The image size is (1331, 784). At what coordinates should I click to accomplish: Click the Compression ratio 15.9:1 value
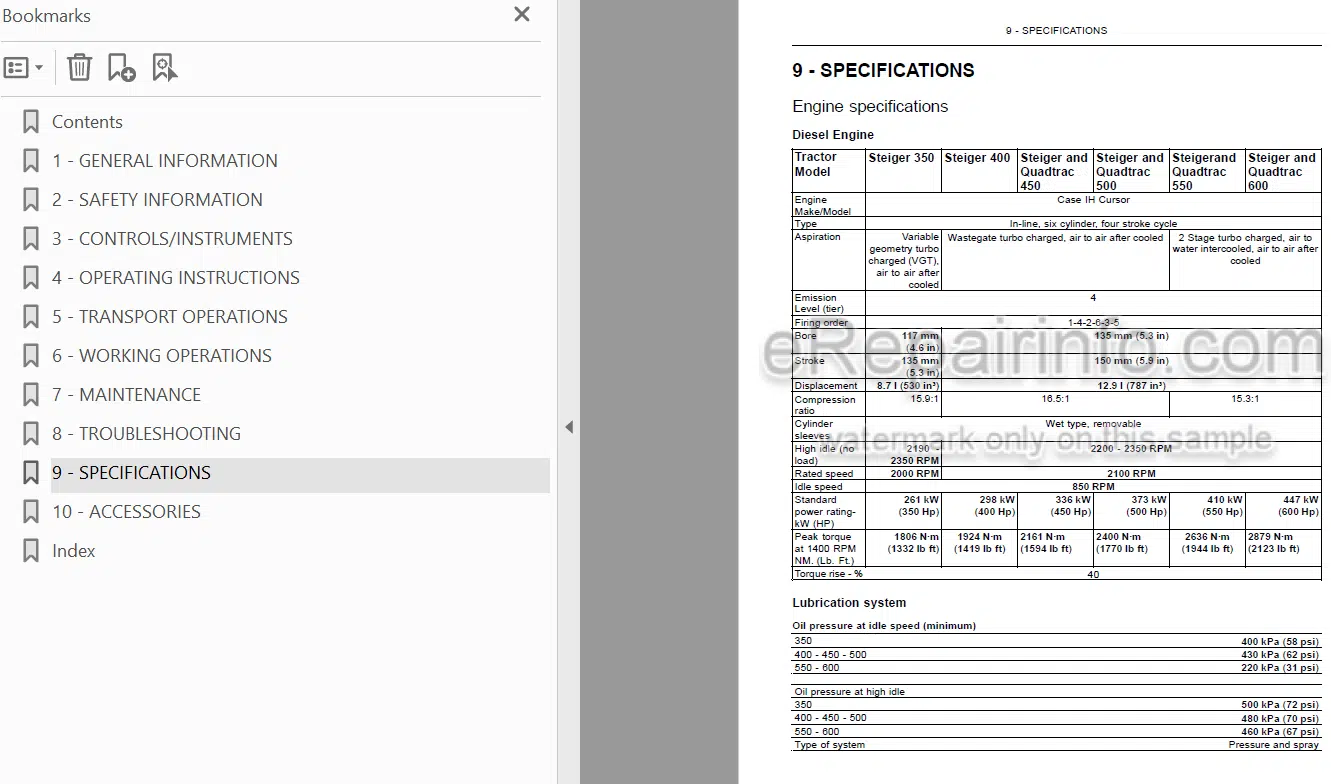coord(924,398)
